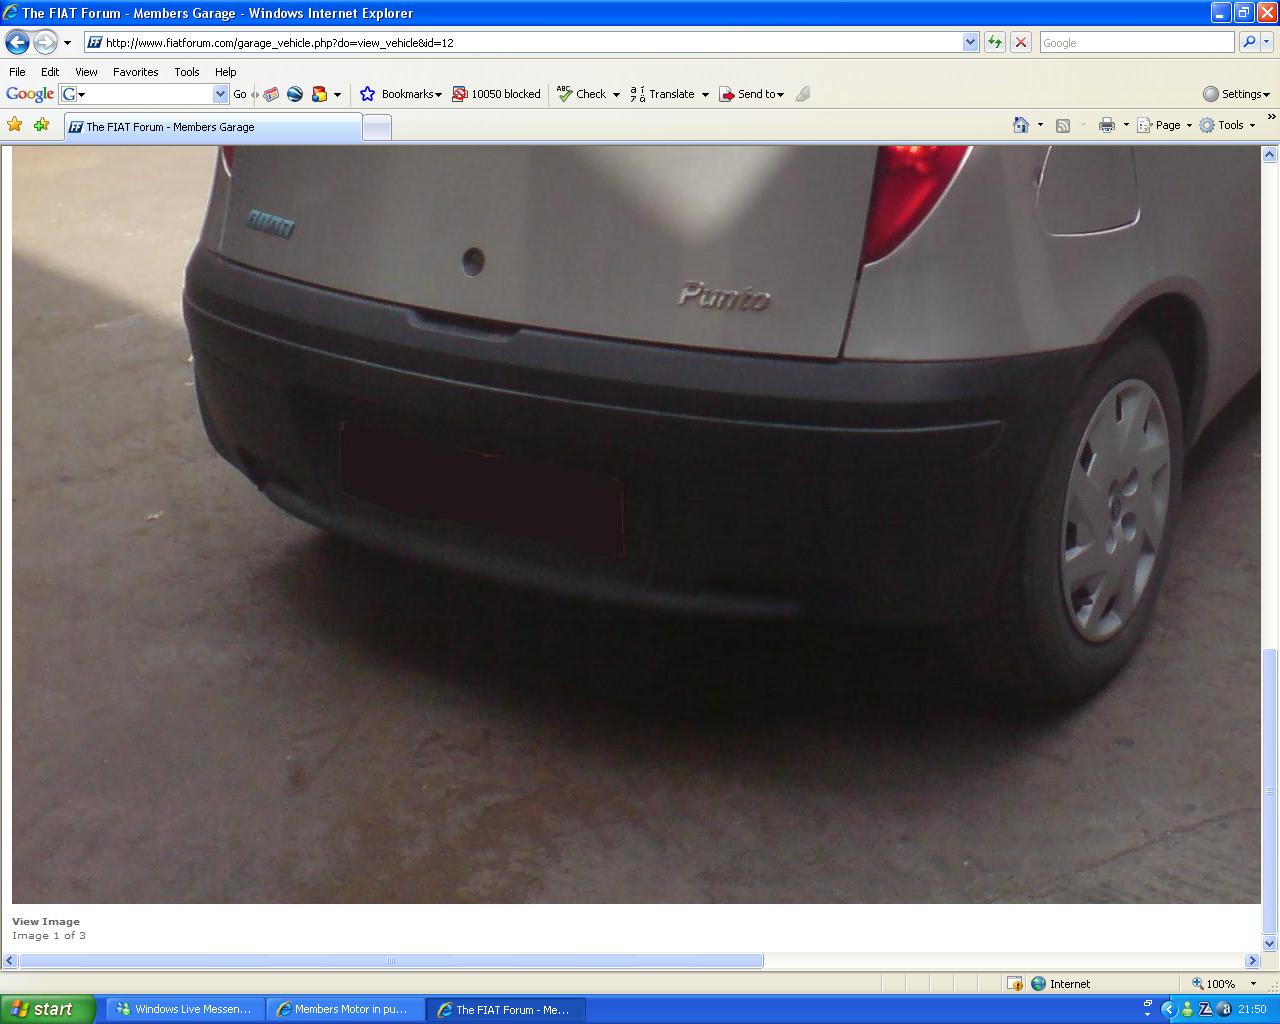Click the RSS feeds icon
This screenshot has height=1024, width=1280.
1063,125
